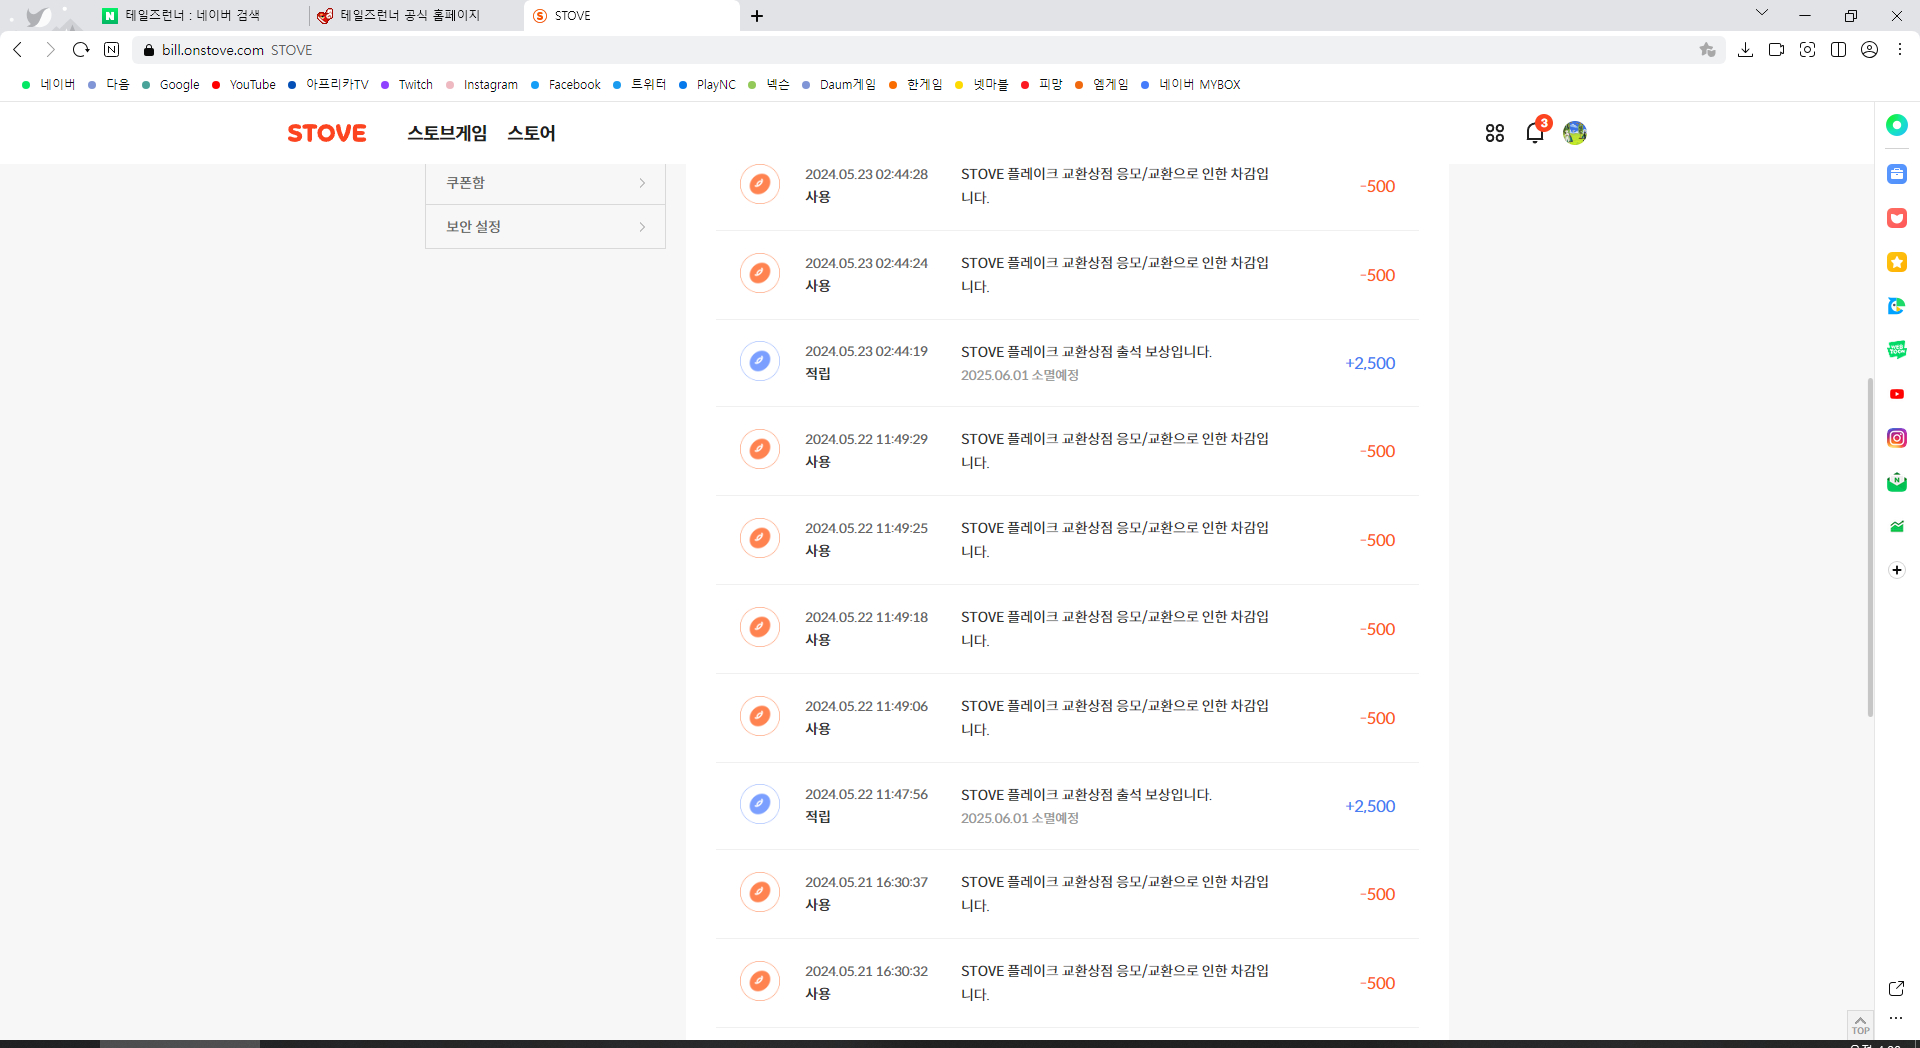Open a new browser tab
This screenshot has width=1920, height=1048.
757,16
